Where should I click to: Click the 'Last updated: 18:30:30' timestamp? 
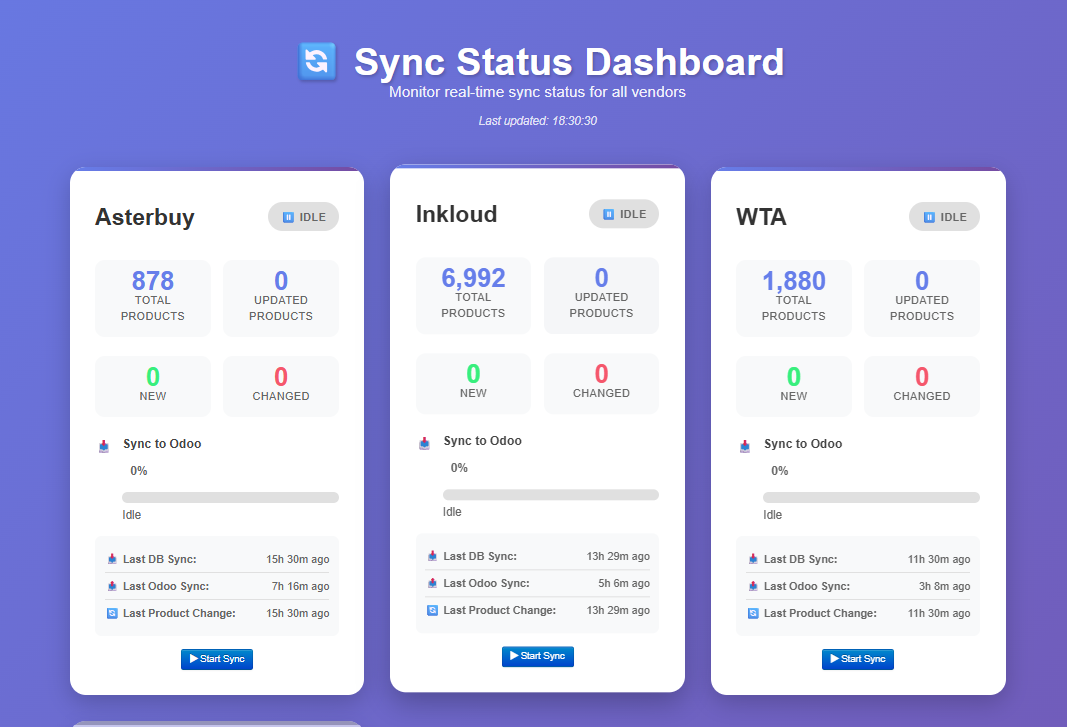[x=538, y=120]
